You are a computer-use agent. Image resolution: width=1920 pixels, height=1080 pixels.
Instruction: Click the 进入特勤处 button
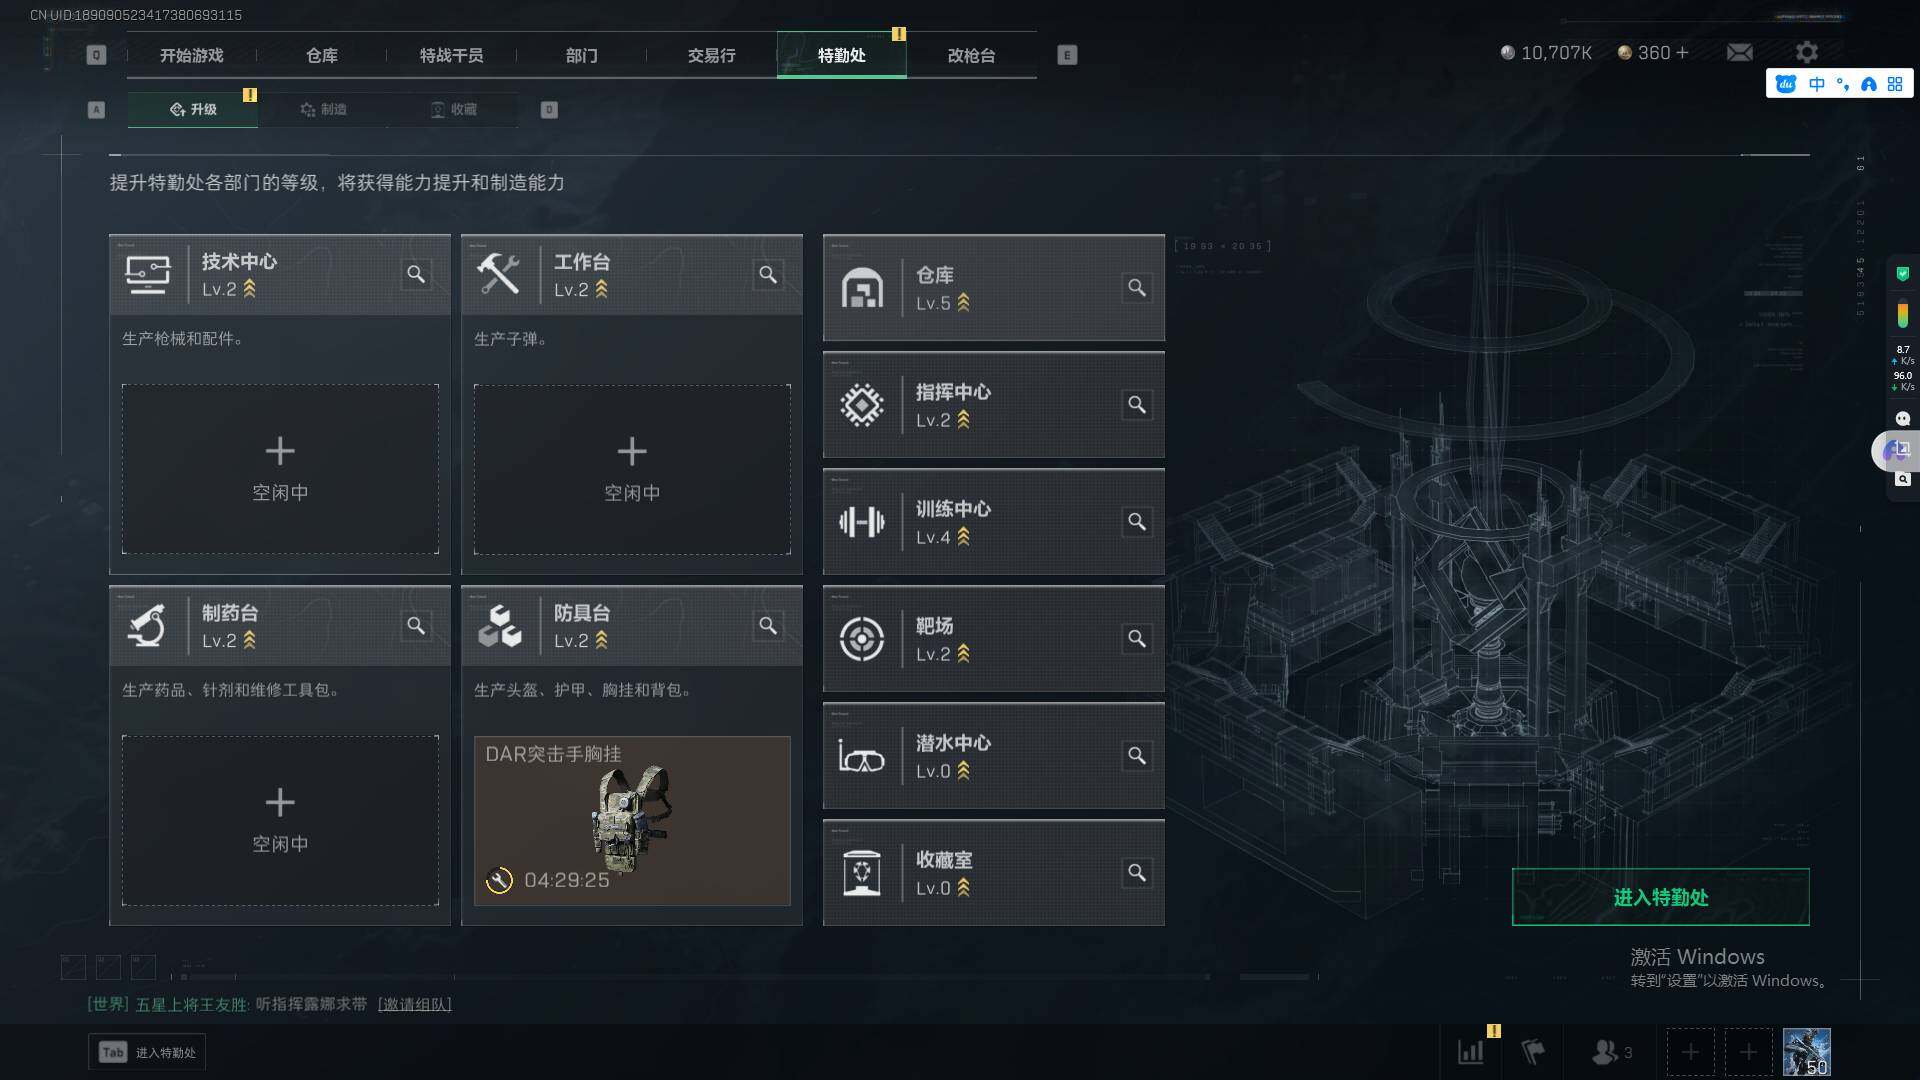pyautogui.click(x=1660, y=897)
